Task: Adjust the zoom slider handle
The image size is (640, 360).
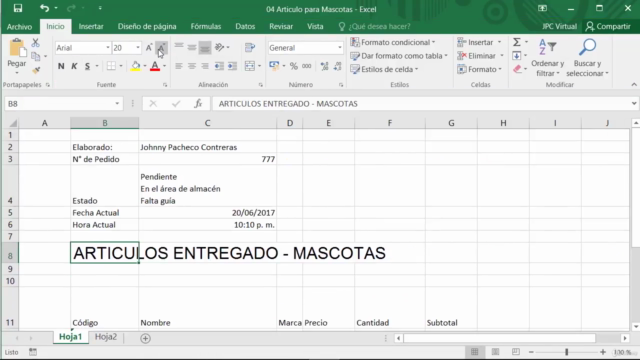Action: point(567,352)
